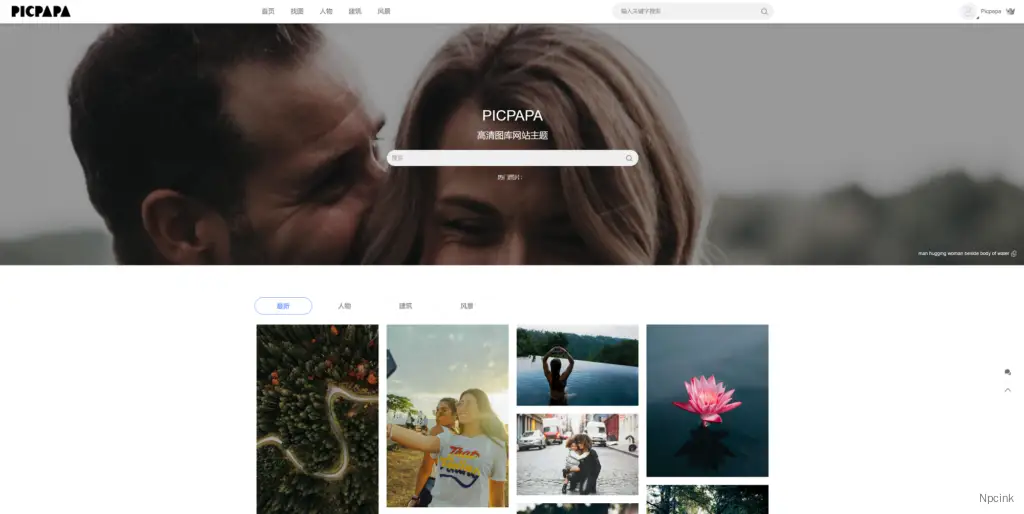Click the hero image caption link
1024x514 pixels.
coord(963,254)
